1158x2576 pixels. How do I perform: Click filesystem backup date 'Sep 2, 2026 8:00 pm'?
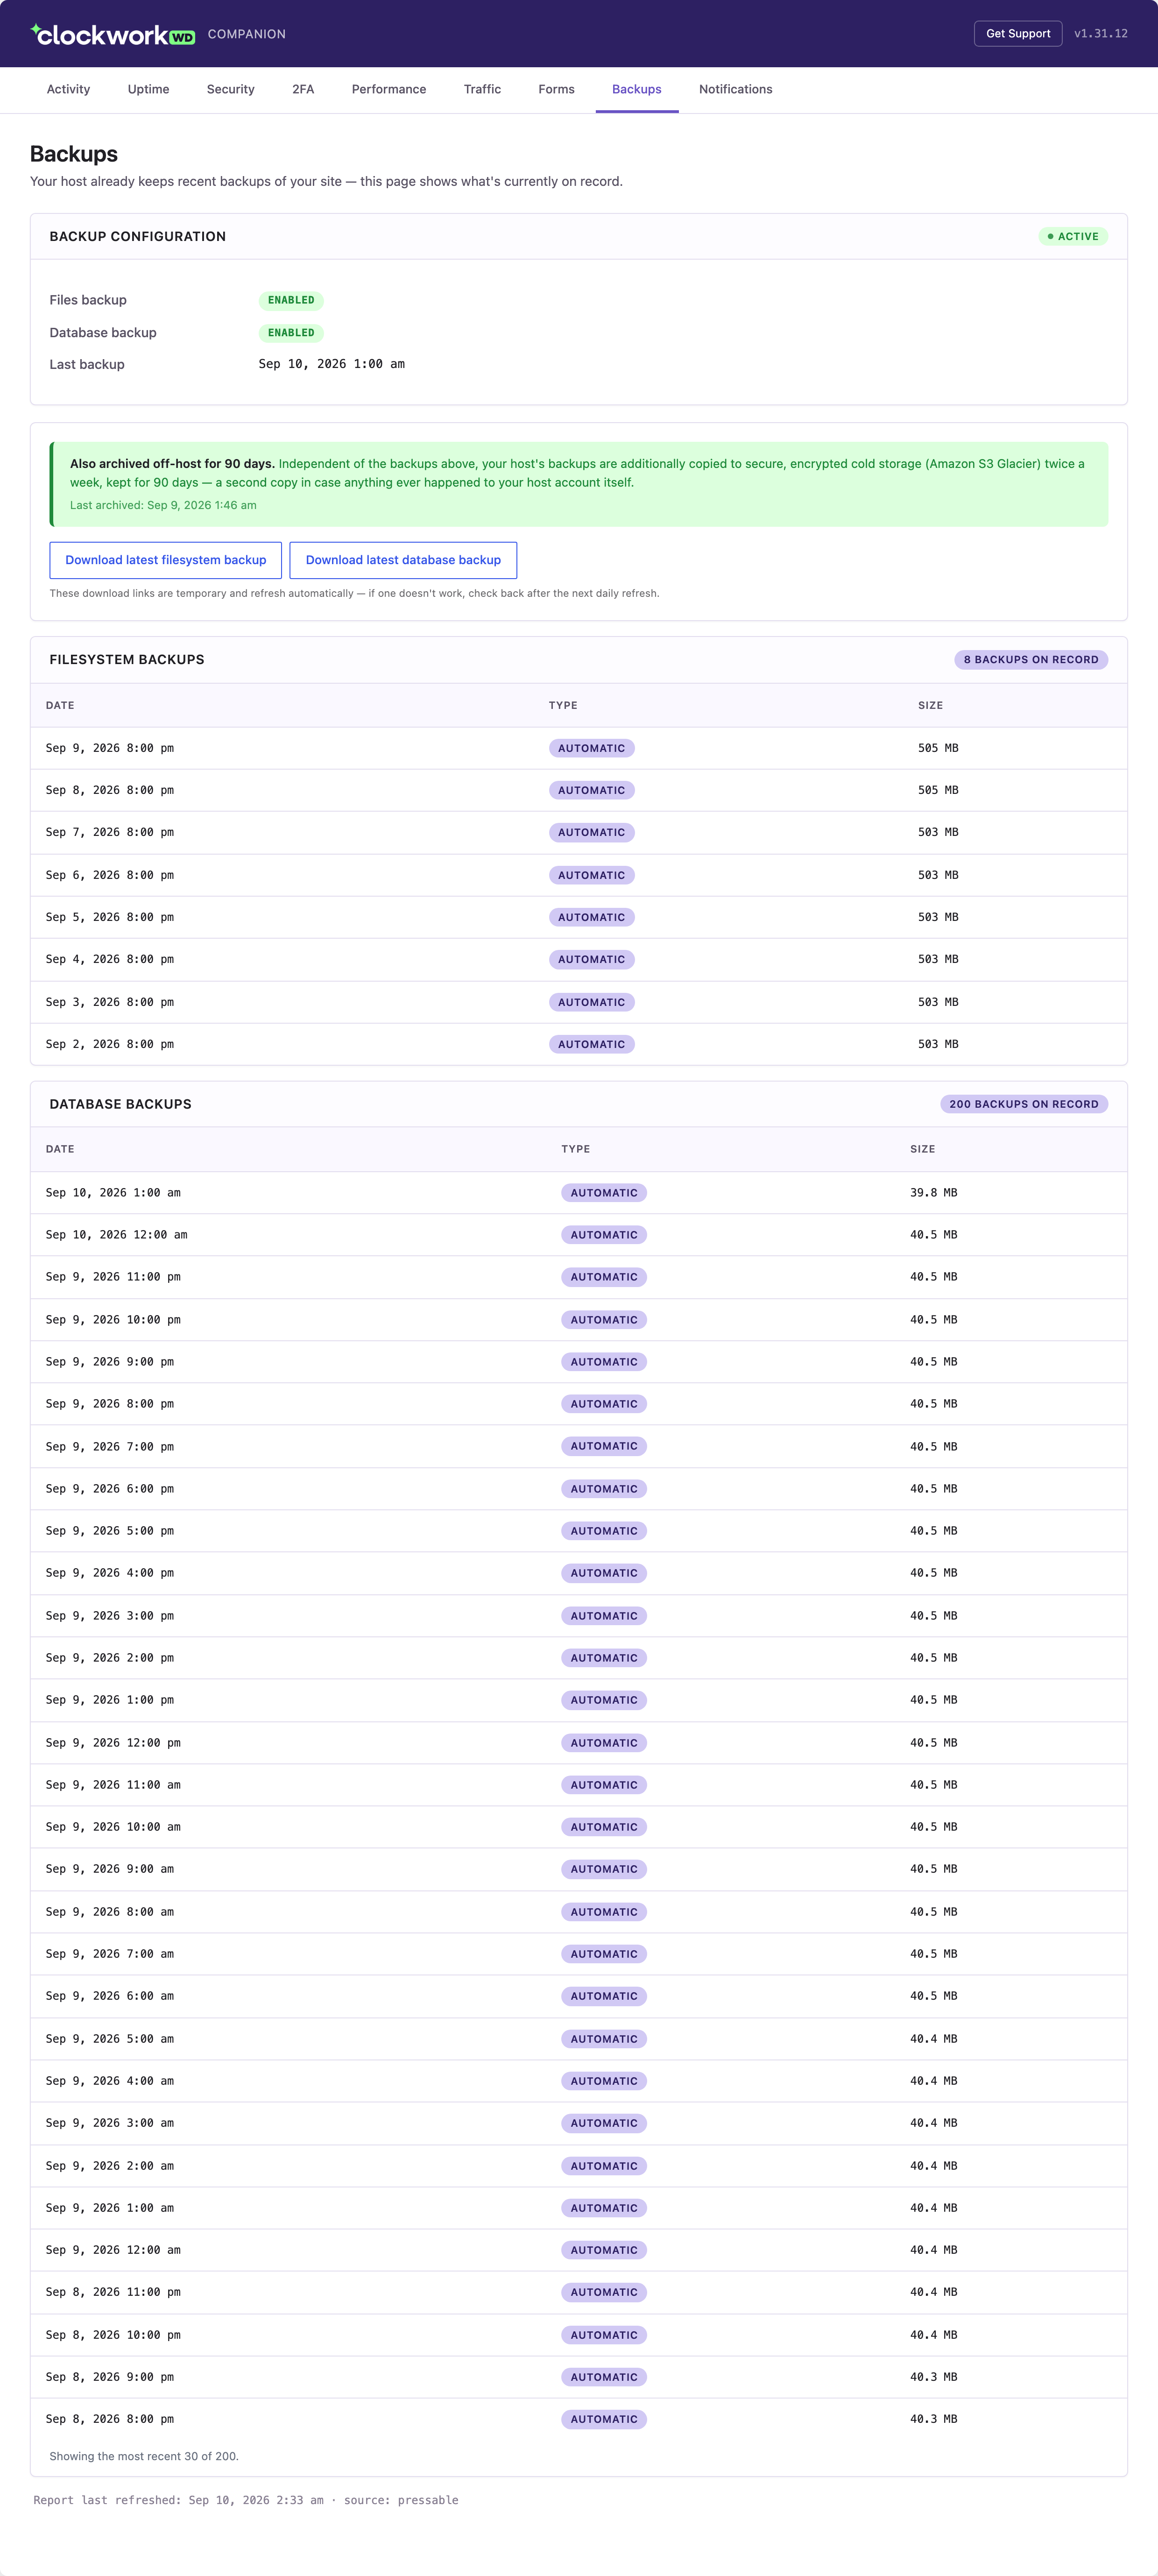pos(110,1044)
